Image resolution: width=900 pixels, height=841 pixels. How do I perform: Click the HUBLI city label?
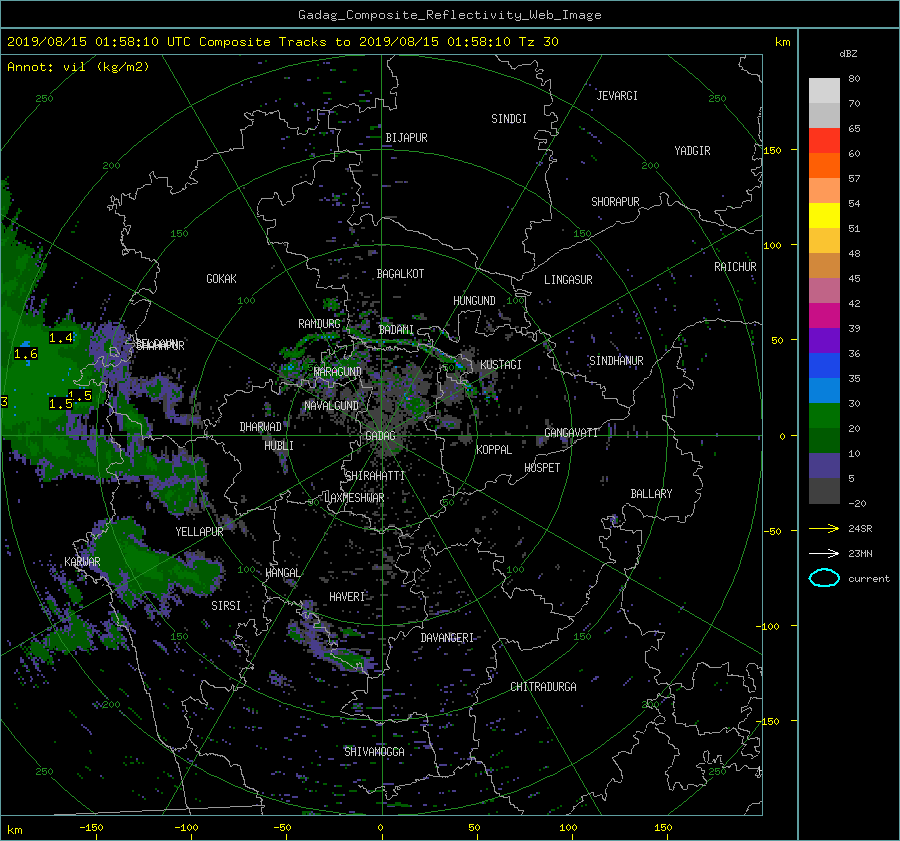[x=278, y=445]
